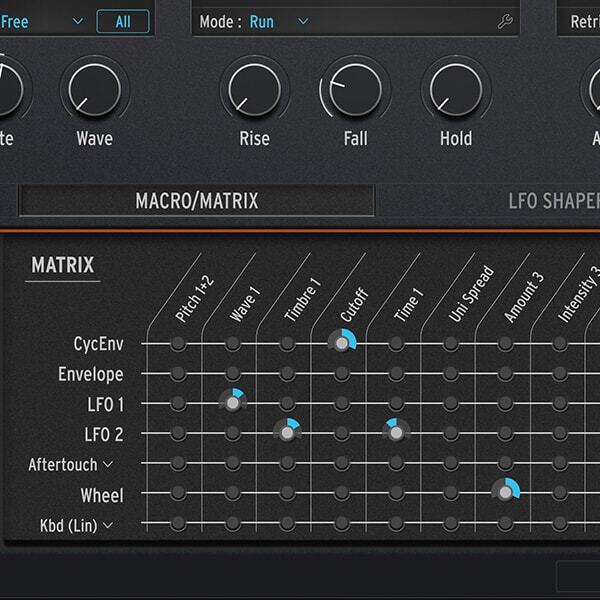Viewport: 600px width, 600px height.
Task: Toggle the Aftertouch to Cutoff routing point
Action: pos(342,463)
